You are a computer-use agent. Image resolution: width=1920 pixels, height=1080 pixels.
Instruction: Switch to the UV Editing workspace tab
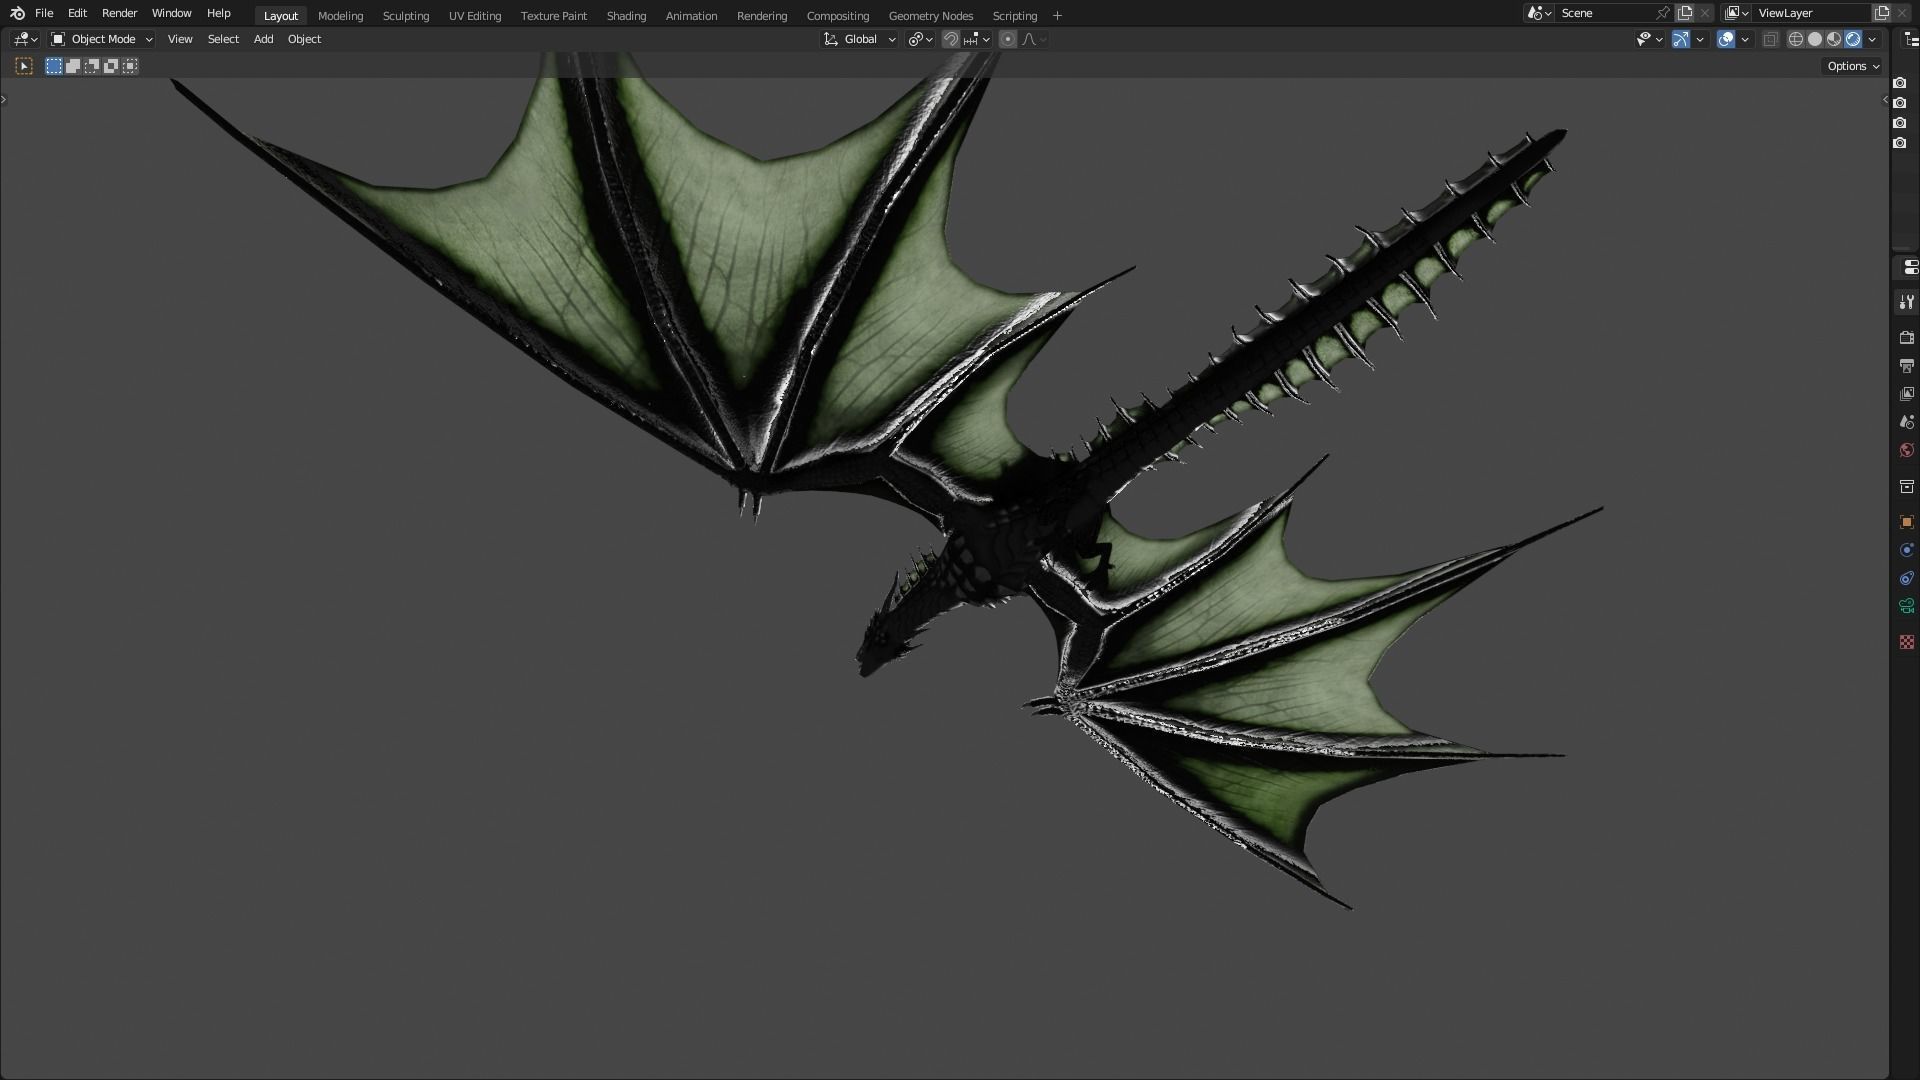(x=475, y=15)
